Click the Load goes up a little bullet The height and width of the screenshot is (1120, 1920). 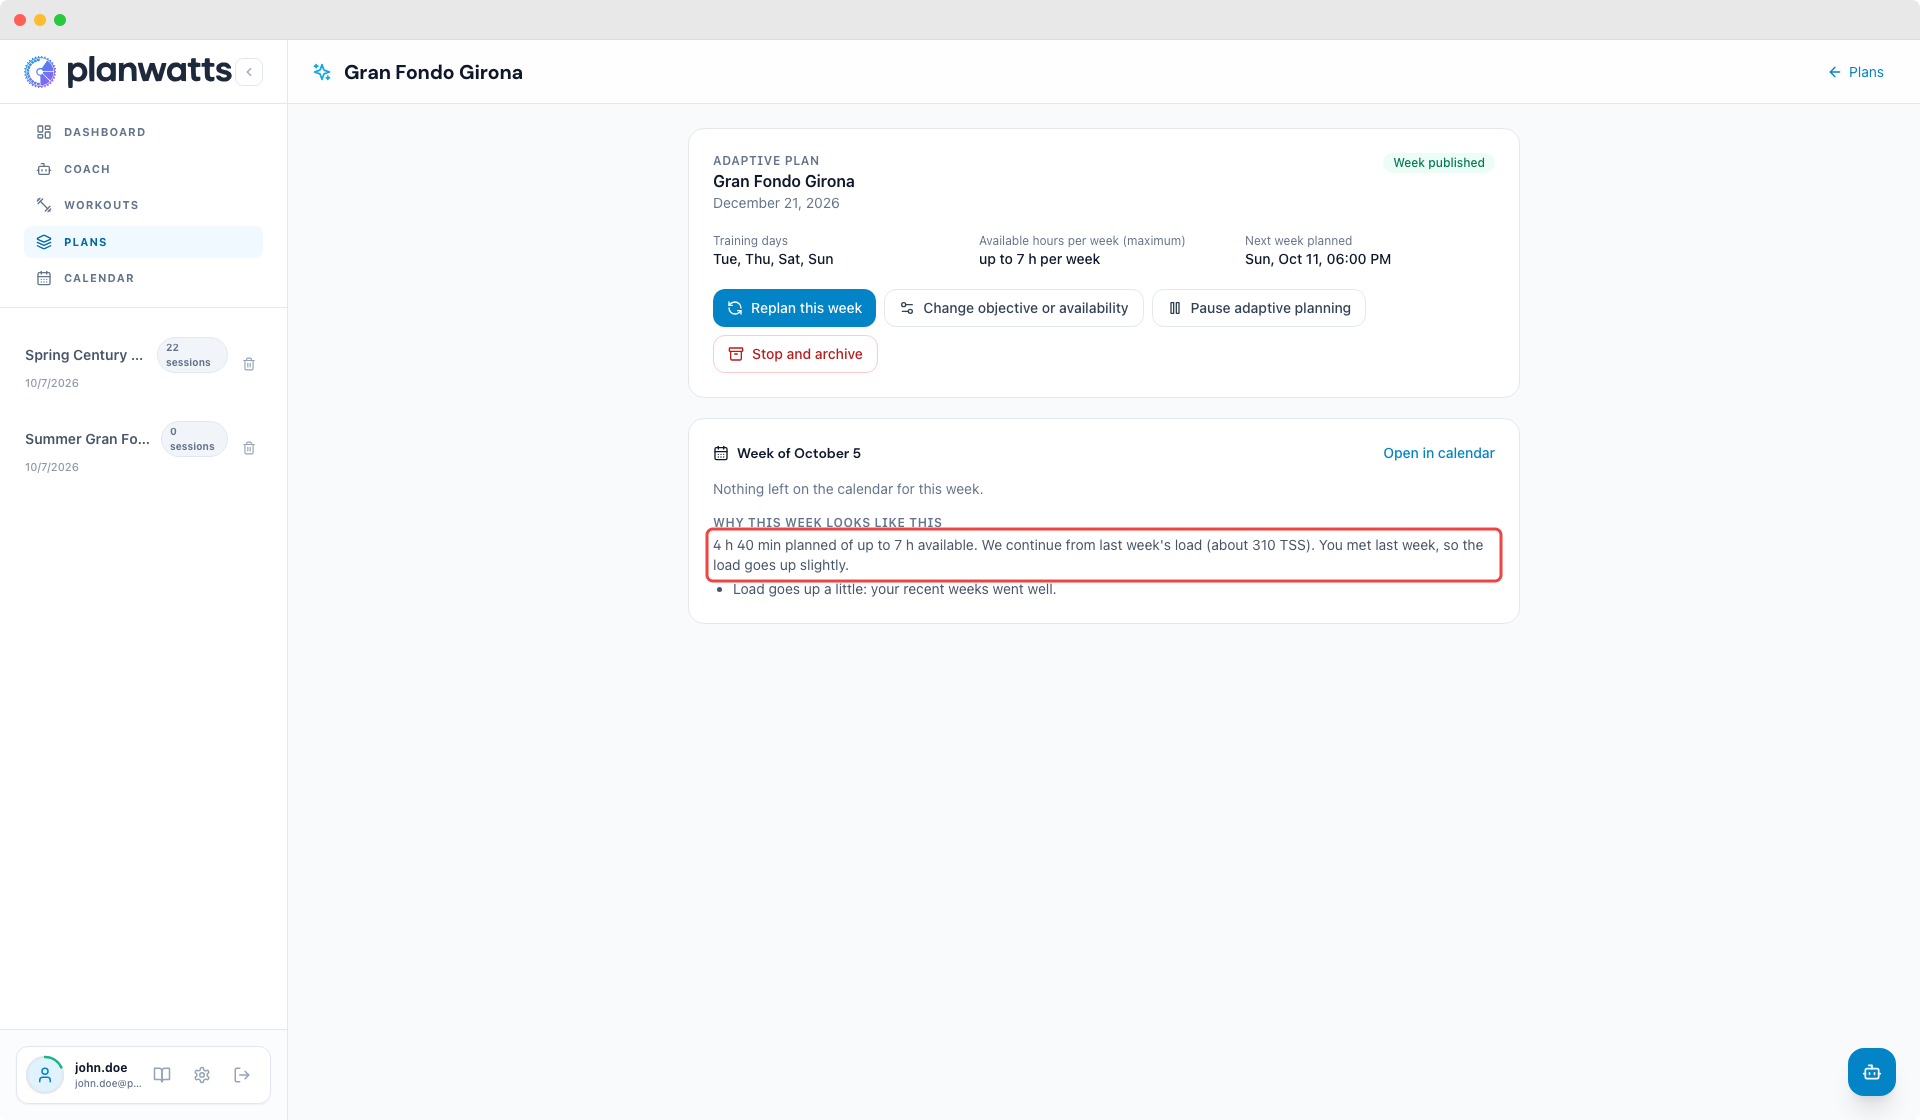coord(894,589)
